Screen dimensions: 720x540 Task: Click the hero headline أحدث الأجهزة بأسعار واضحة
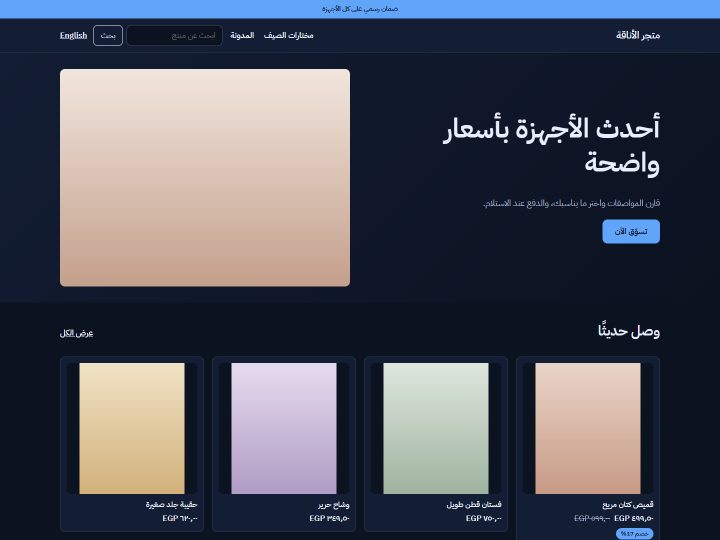[551, 145]
